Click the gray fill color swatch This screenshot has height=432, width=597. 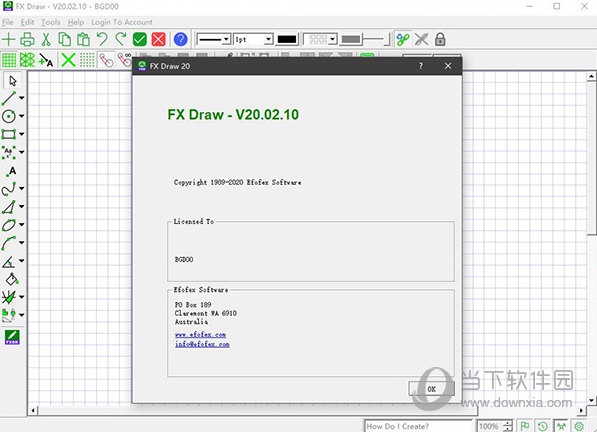click(351, 39)
